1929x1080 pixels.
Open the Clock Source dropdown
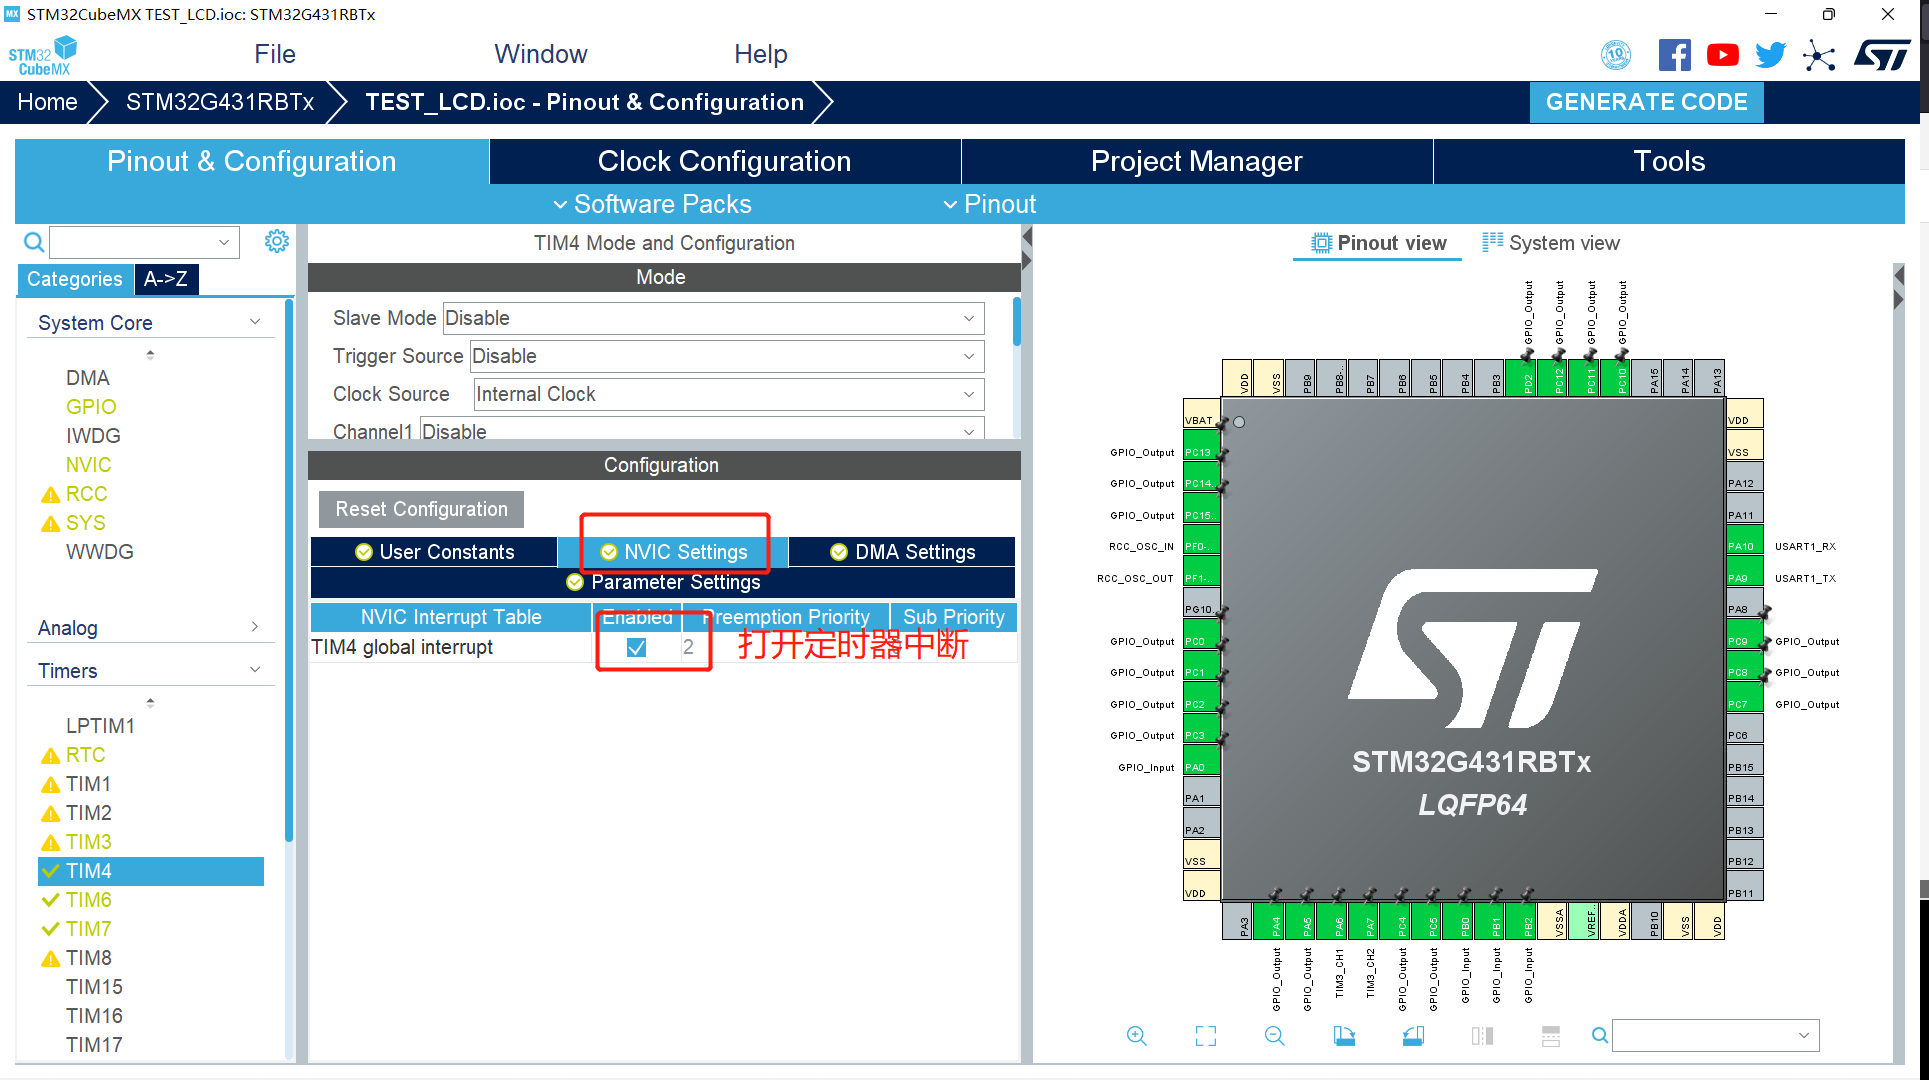pyautogui.click(x=729, y=394)
